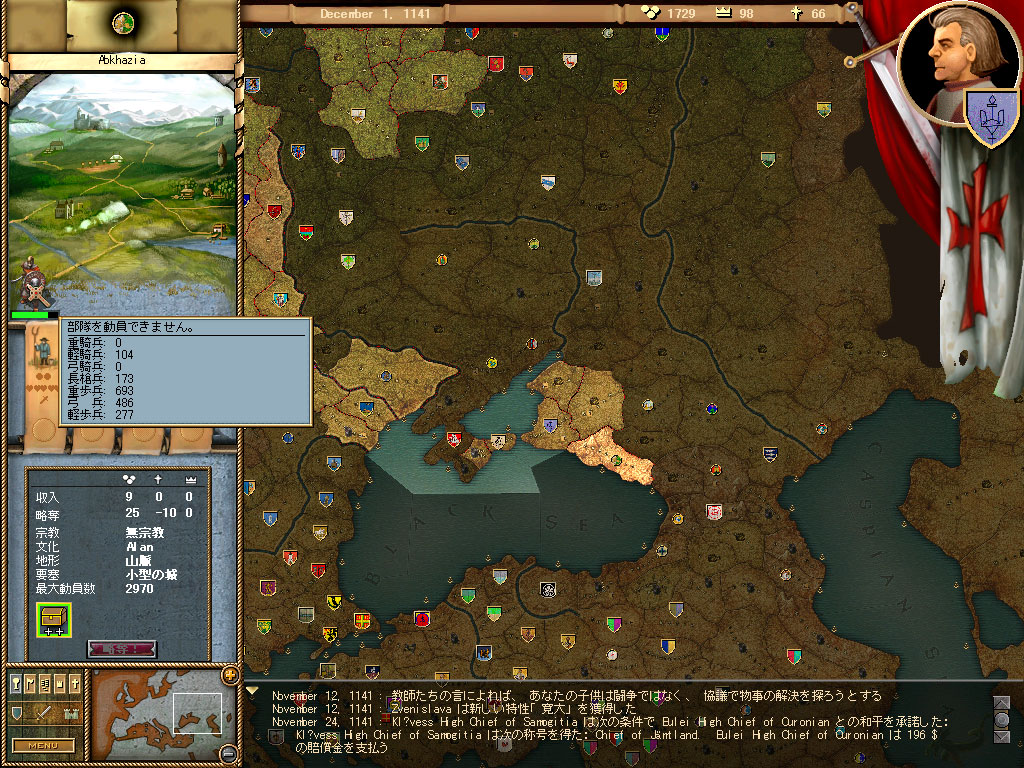The width and height of the screenshot is (1024, 768).
Task: Click the prestige value 98
Action: click(x=746, y=14)
